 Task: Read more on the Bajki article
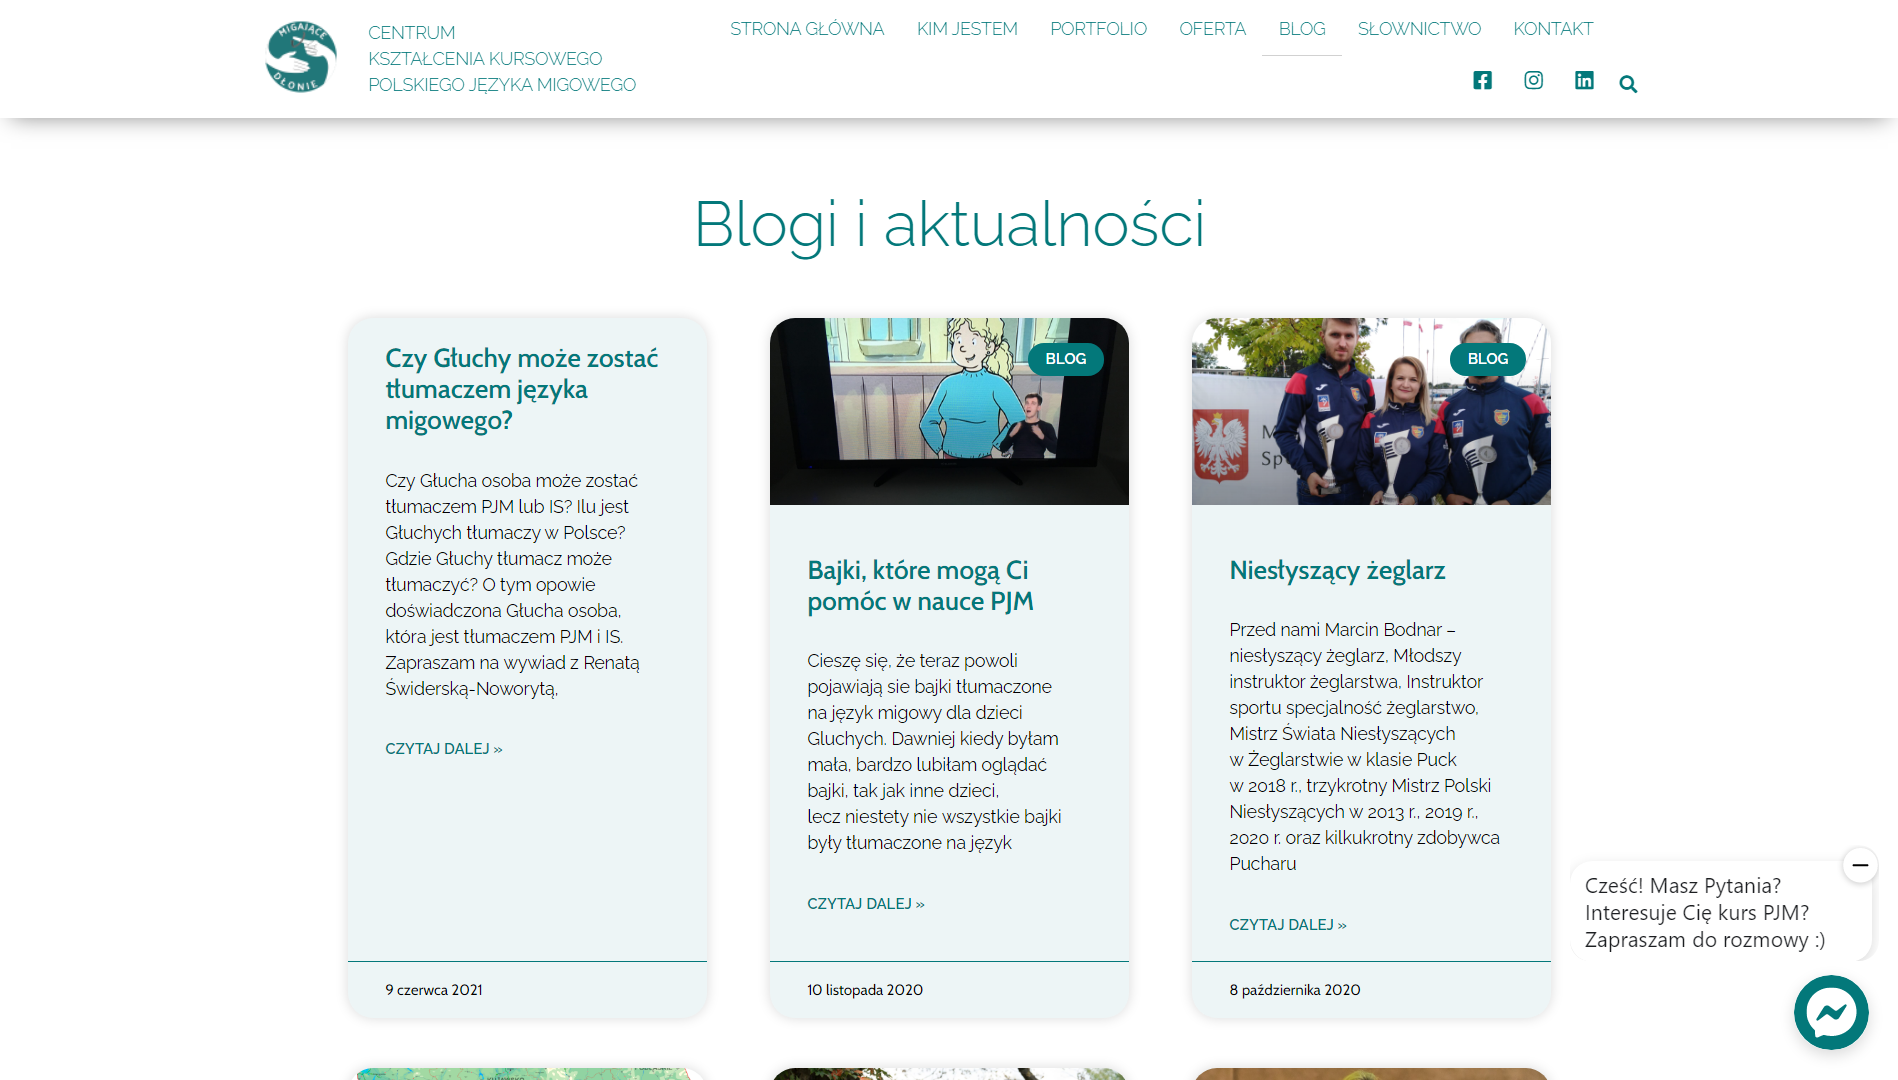point(866,904)
